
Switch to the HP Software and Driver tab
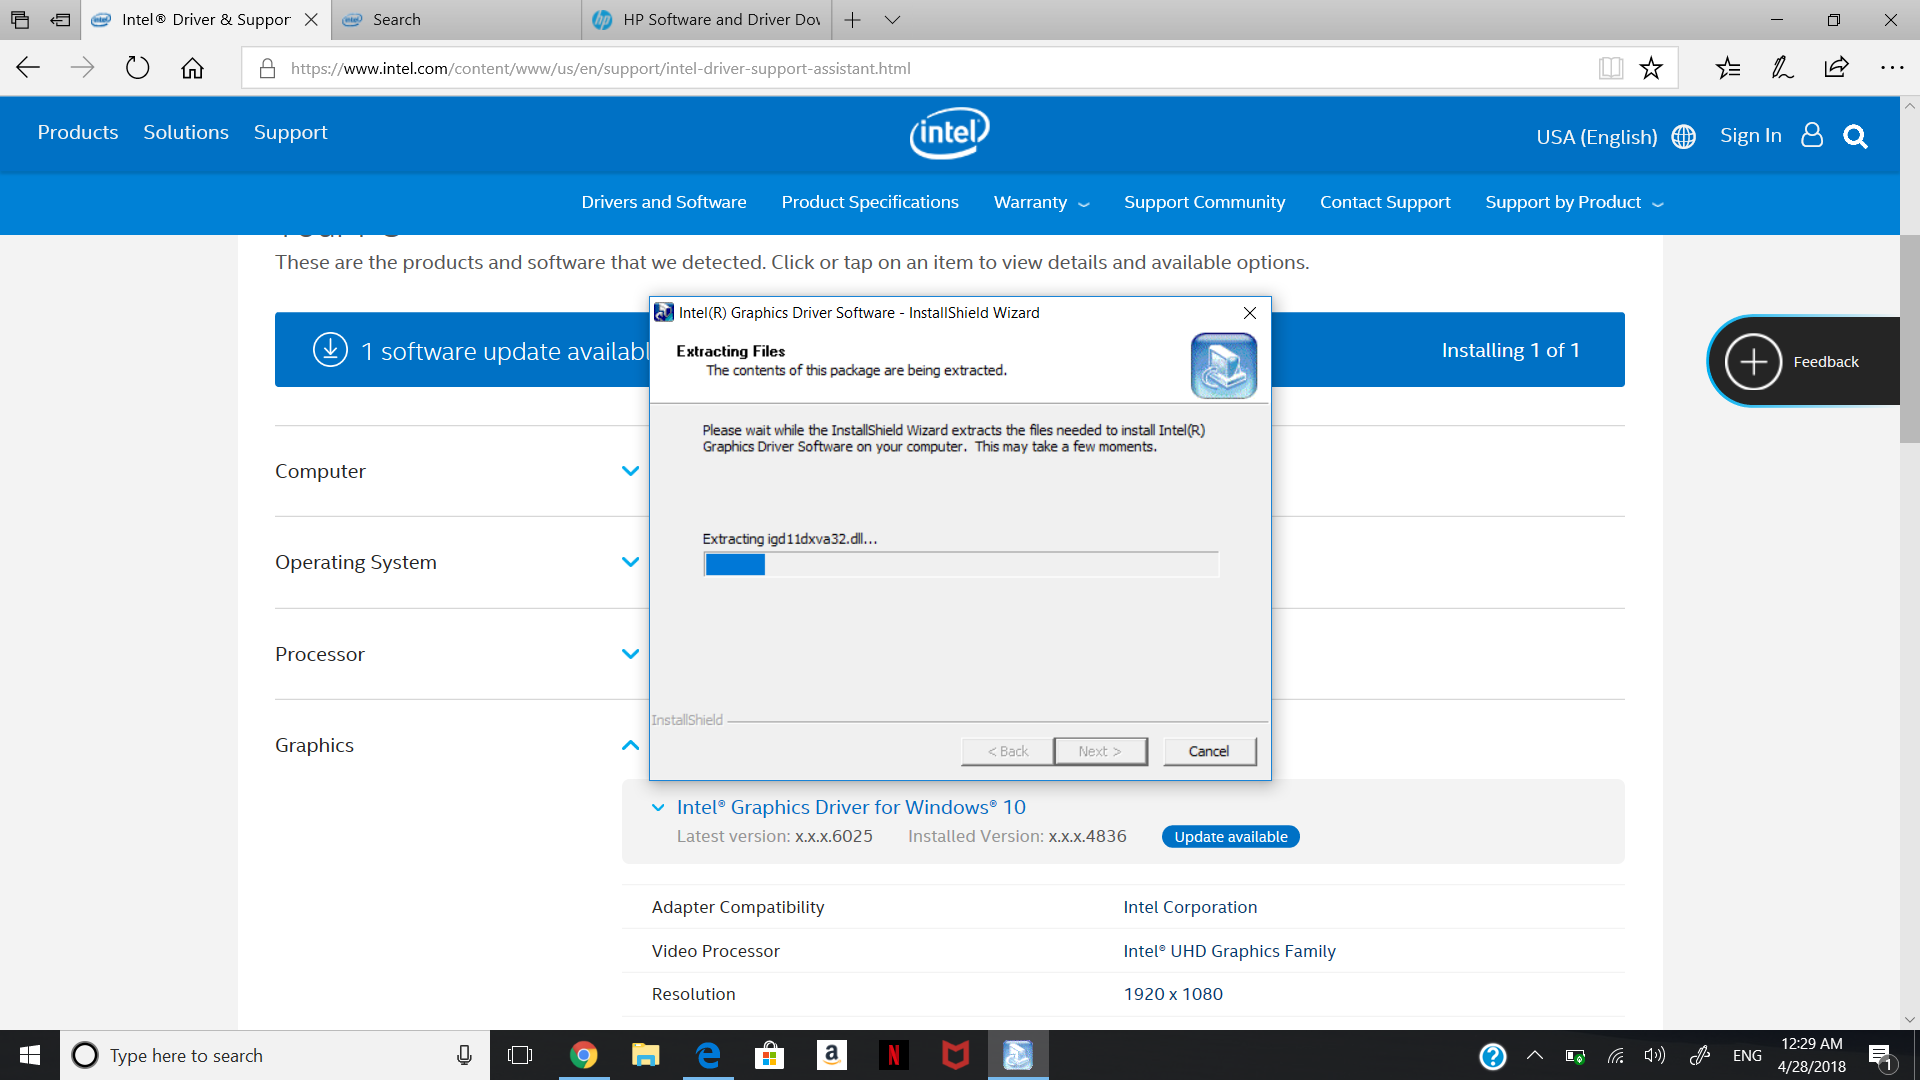[x=706, y=19]
